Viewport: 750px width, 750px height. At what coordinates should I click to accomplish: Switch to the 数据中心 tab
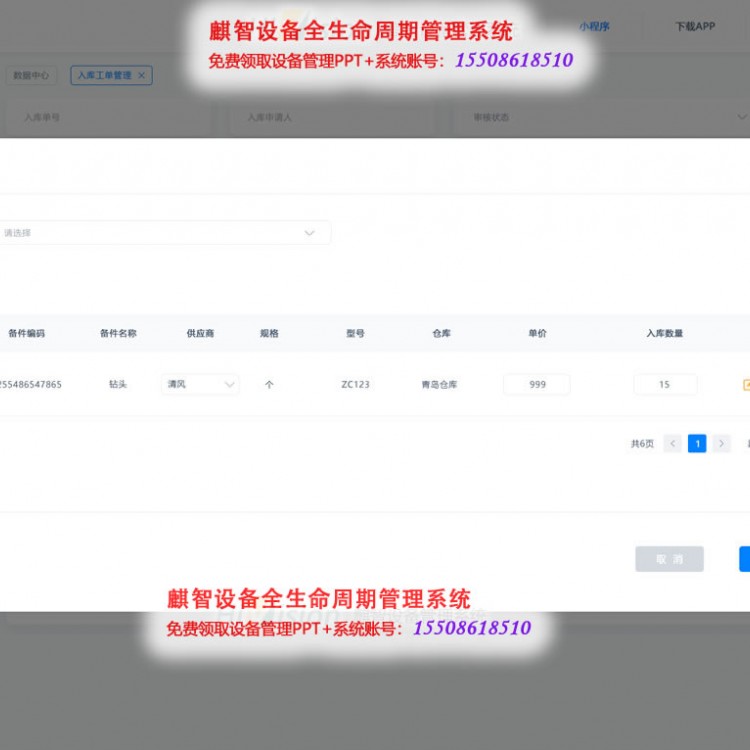[30, 75]
